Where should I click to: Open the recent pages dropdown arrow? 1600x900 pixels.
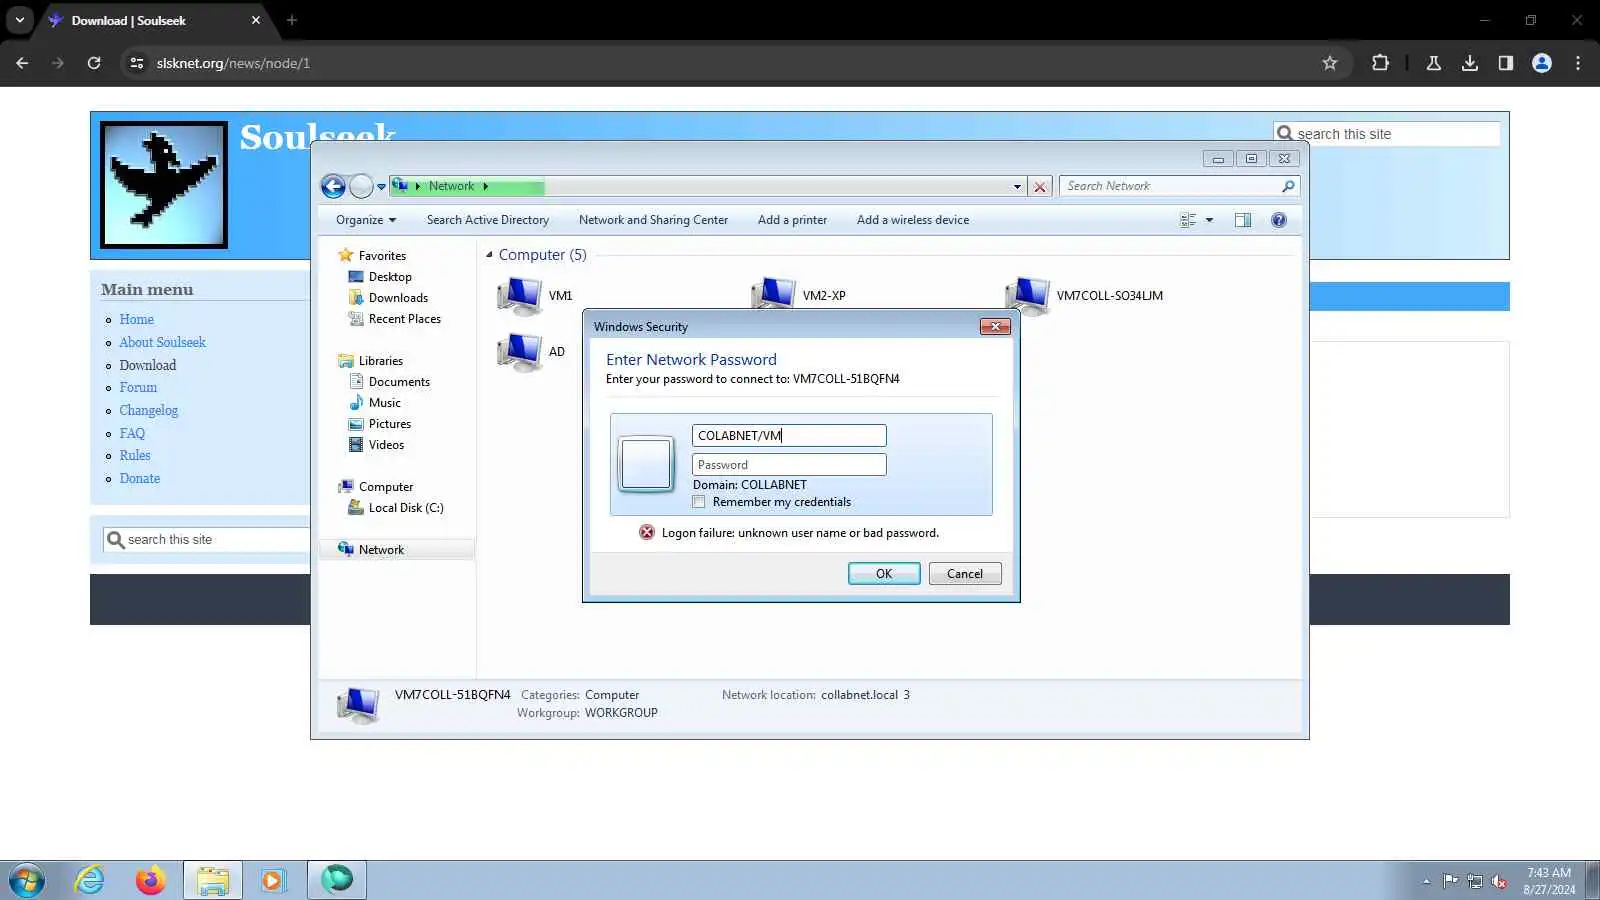tap(381, 187)
